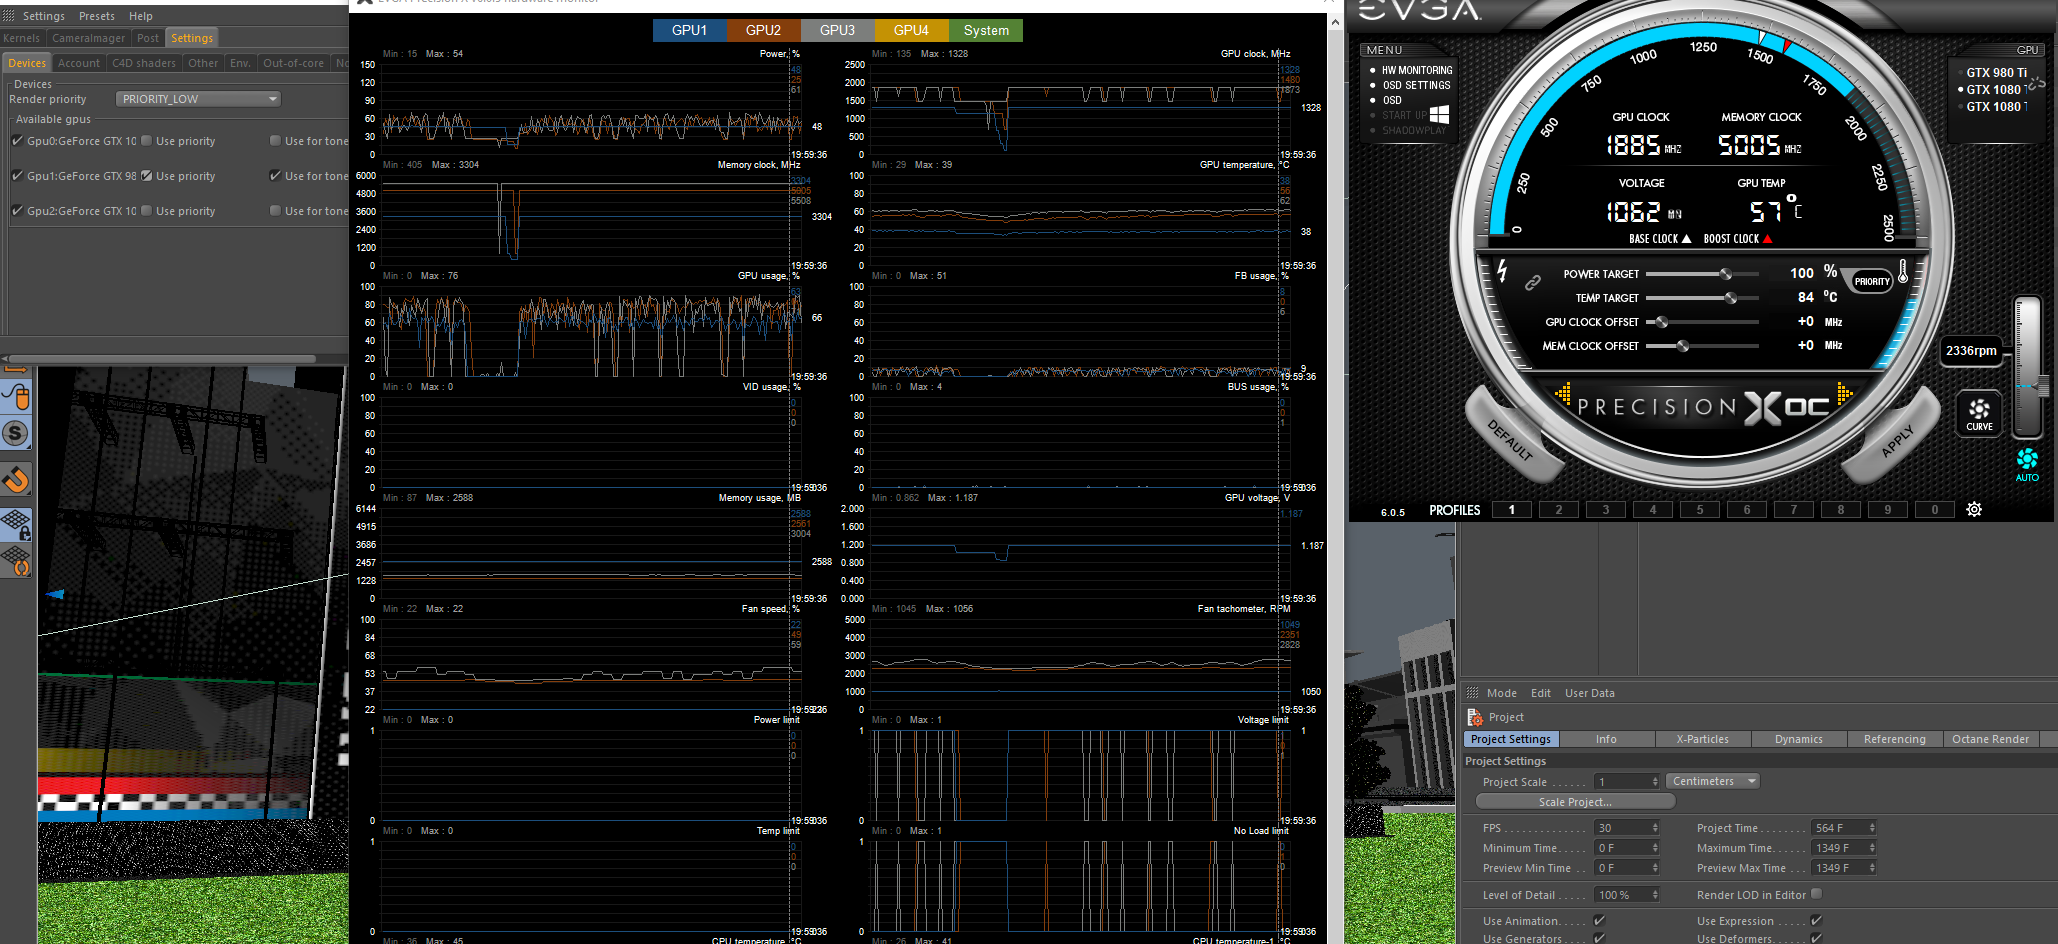Open the fan CURVE editor
This screenshot has height=944, width=2058.
click(1979, 413)
